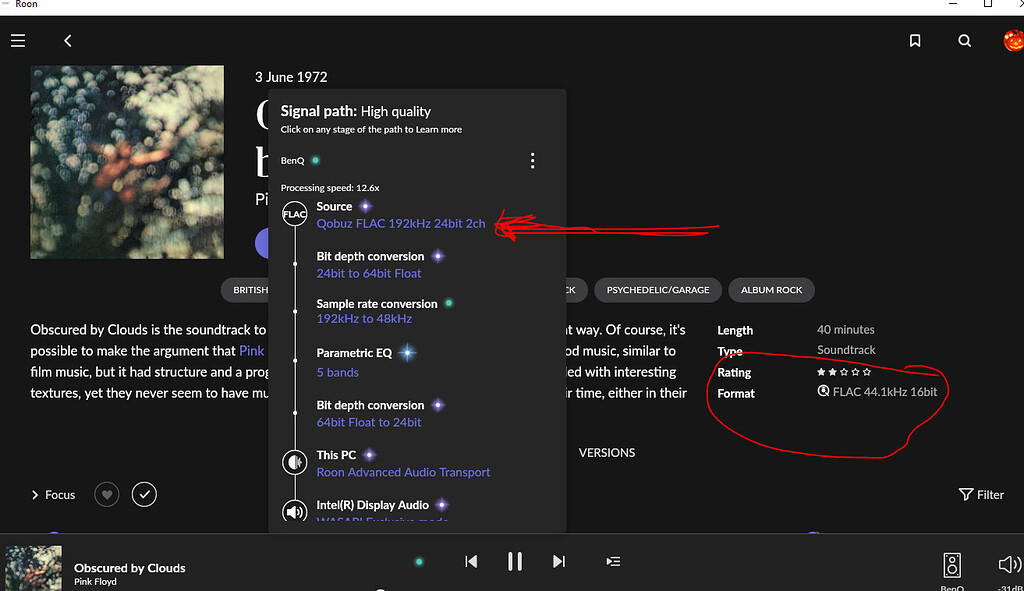
Task: Open the bookmark icon in the top bar
Action: 915,41
